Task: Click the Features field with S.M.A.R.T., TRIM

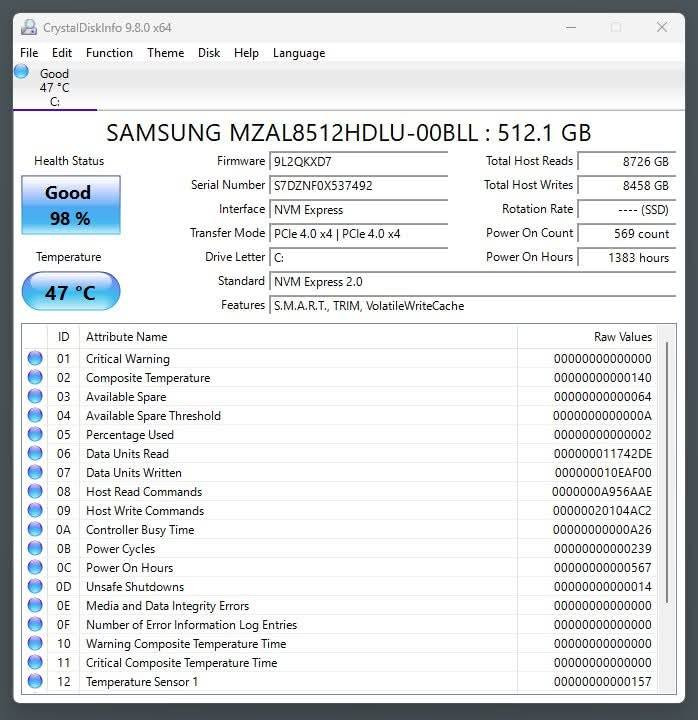Action: pyautogui.click(x=473, y=306)
